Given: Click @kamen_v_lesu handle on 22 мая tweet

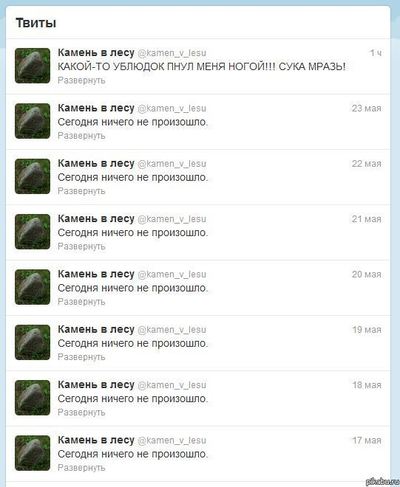Looking at the screenshot, I should 172,164.
